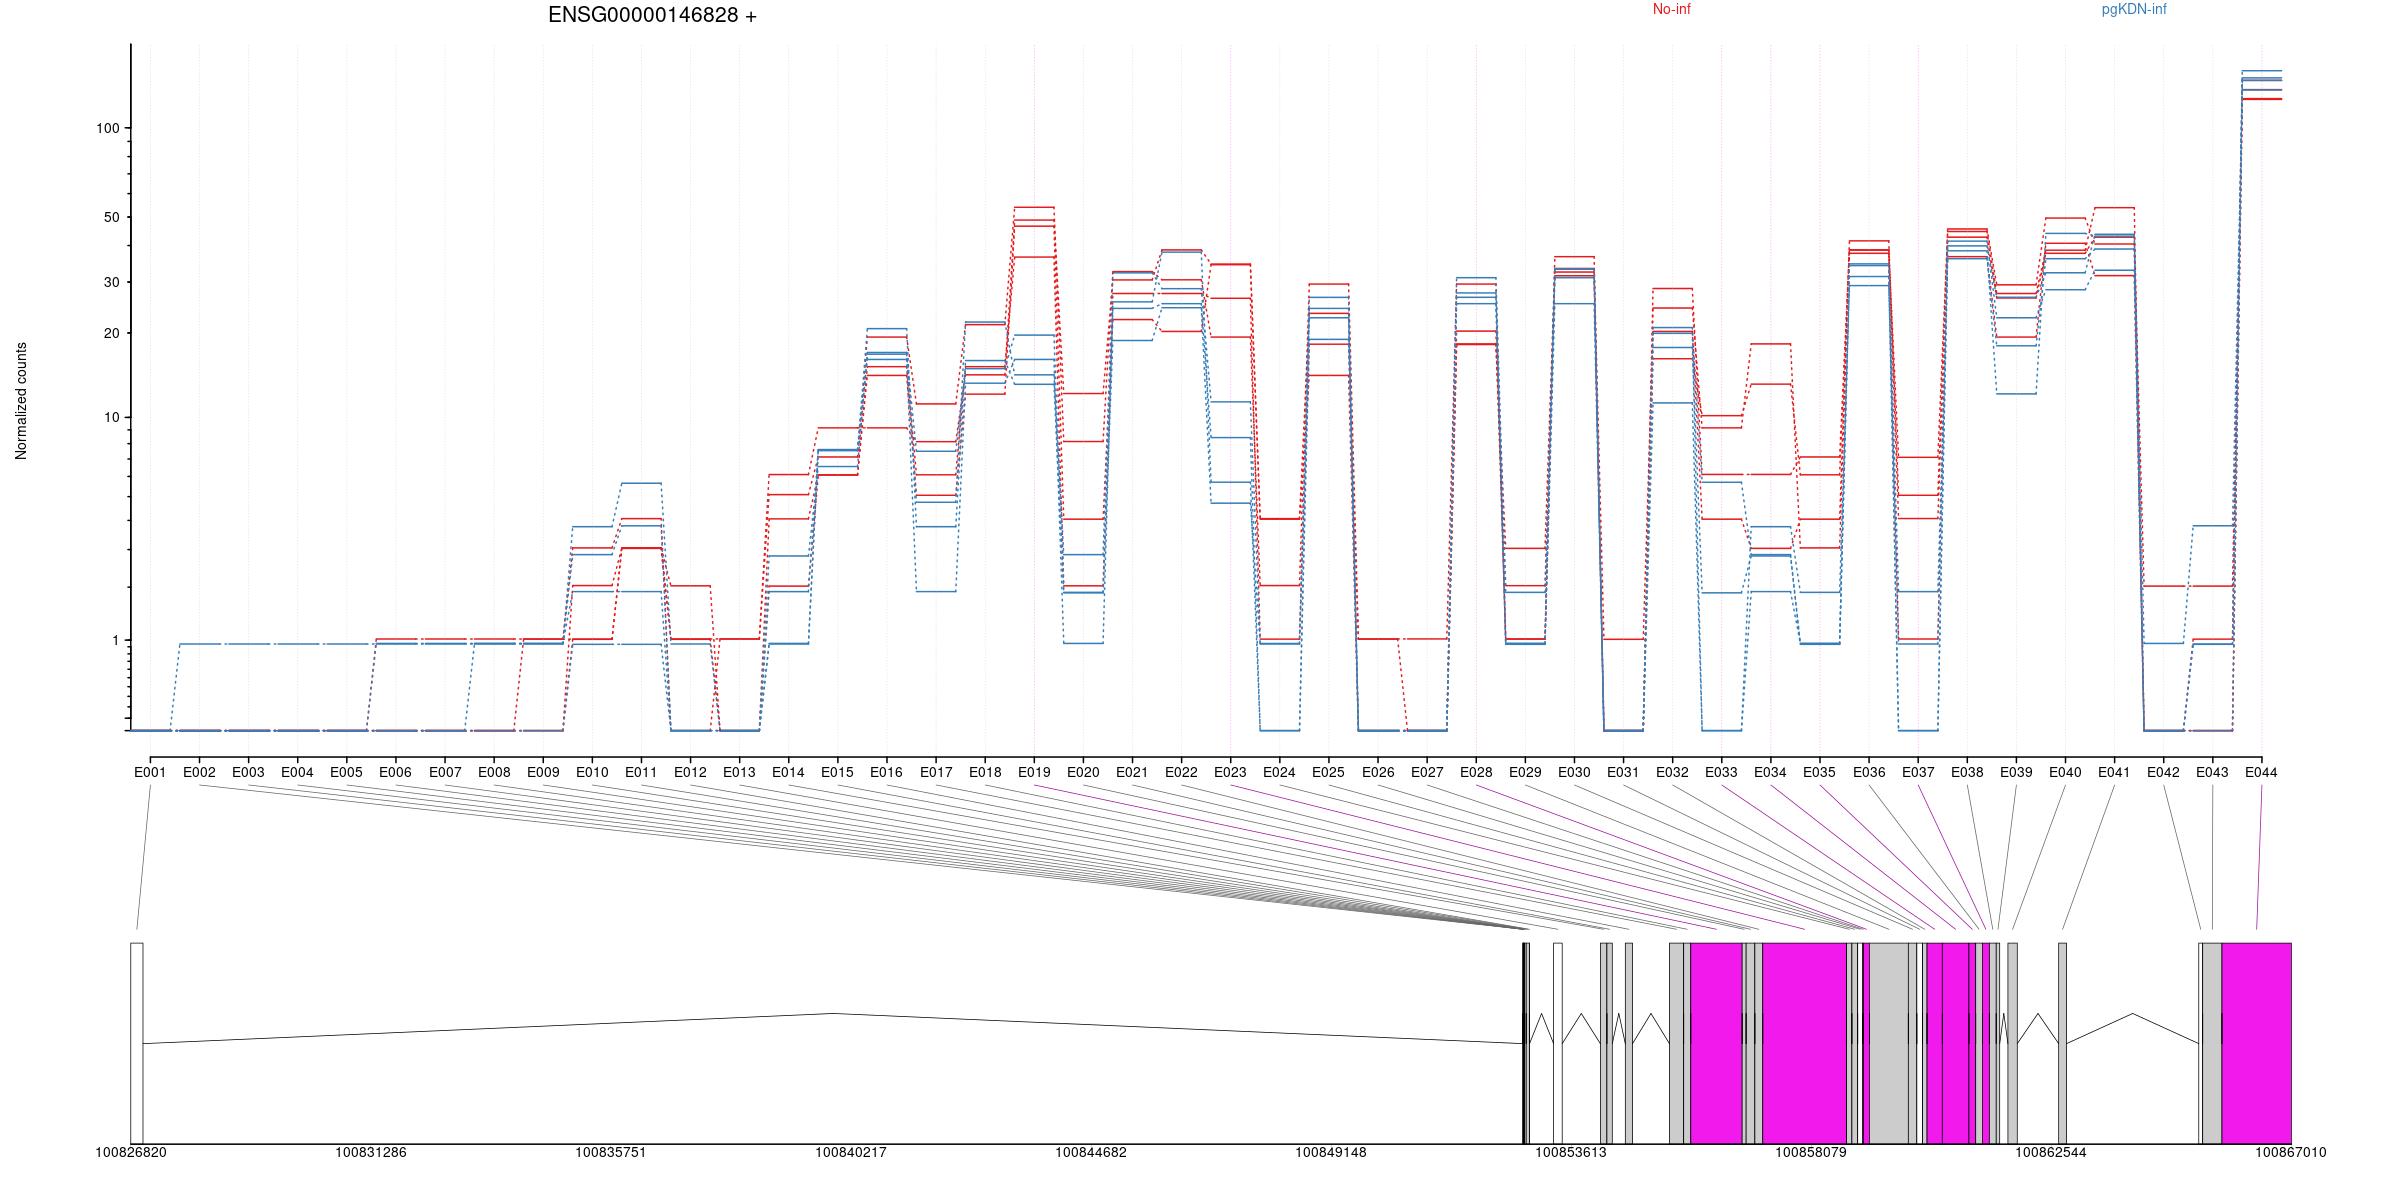Select exon bin label E027

pyautogui.click(x=1427, y=772)
